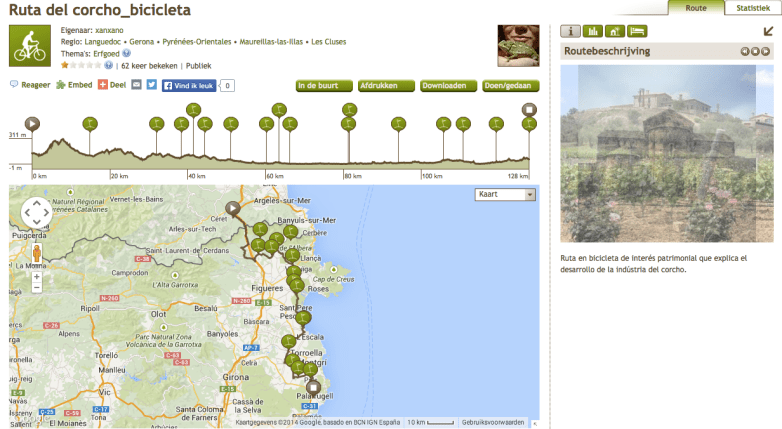The width and height of the screenshot is (782, 429).
Task: Go to next slide in Routebeschrijving
Action: (766, 51)
